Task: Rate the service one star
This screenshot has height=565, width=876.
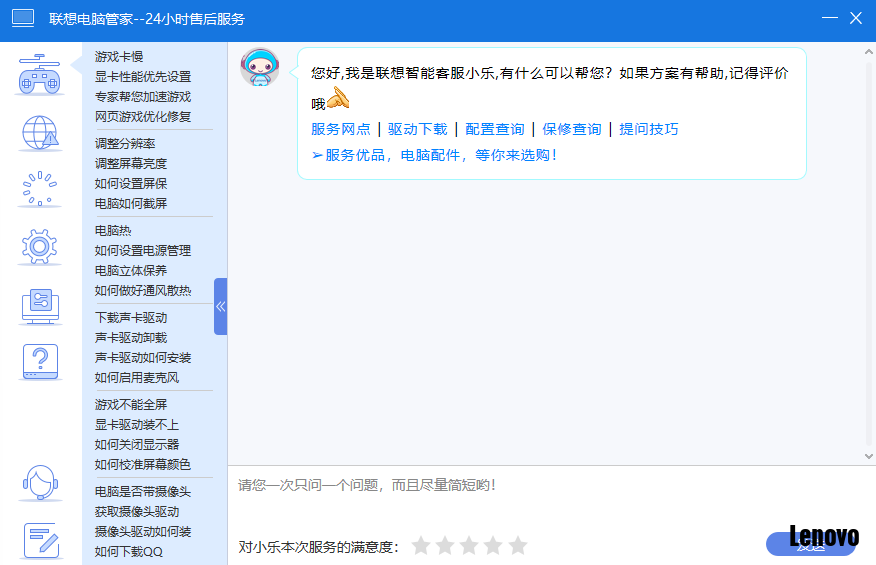Action: coord(421,545)
